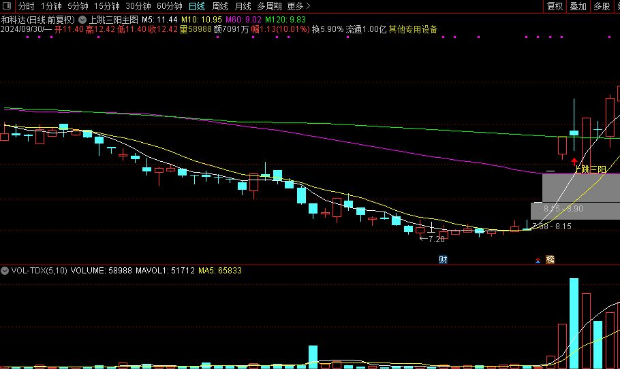Open the 多股 multi-stock button

[x=602, y=6]
